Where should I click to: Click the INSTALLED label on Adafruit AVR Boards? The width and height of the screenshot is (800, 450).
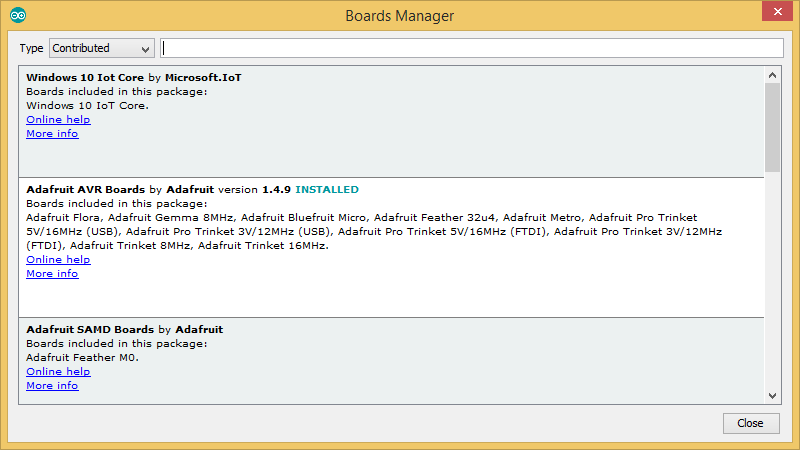pyautogui.click(x=327, y=189)
